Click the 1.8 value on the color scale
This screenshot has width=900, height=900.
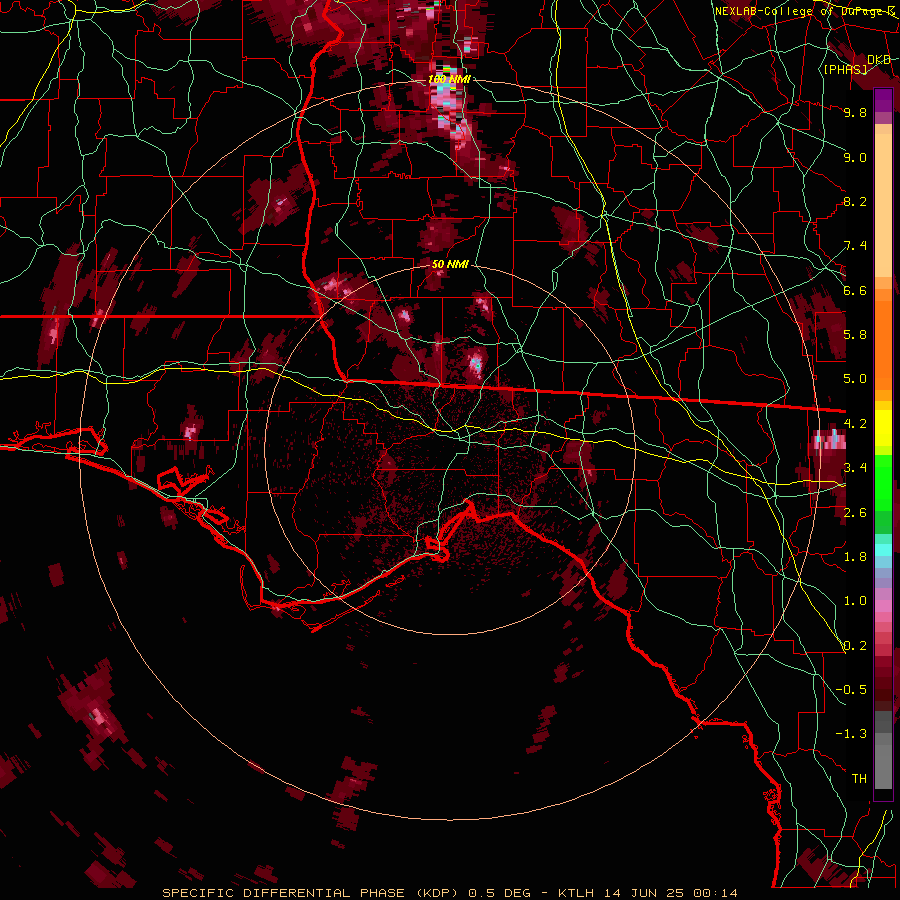[x=855, y=557]
